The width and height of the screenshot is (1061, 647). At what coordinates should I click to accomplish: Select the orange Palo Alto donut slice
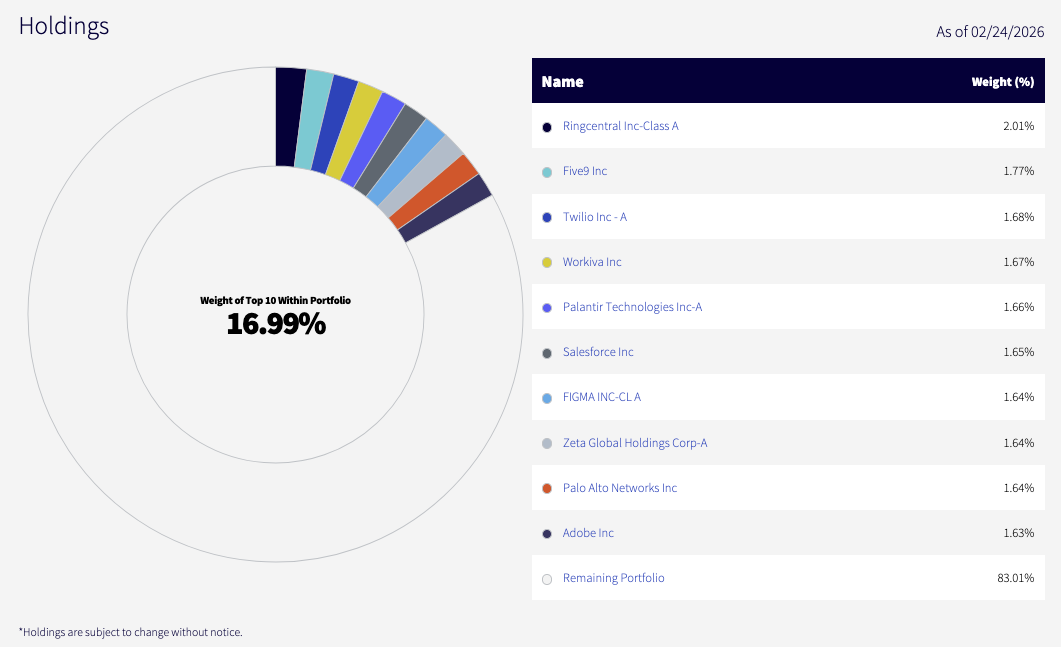435,192
